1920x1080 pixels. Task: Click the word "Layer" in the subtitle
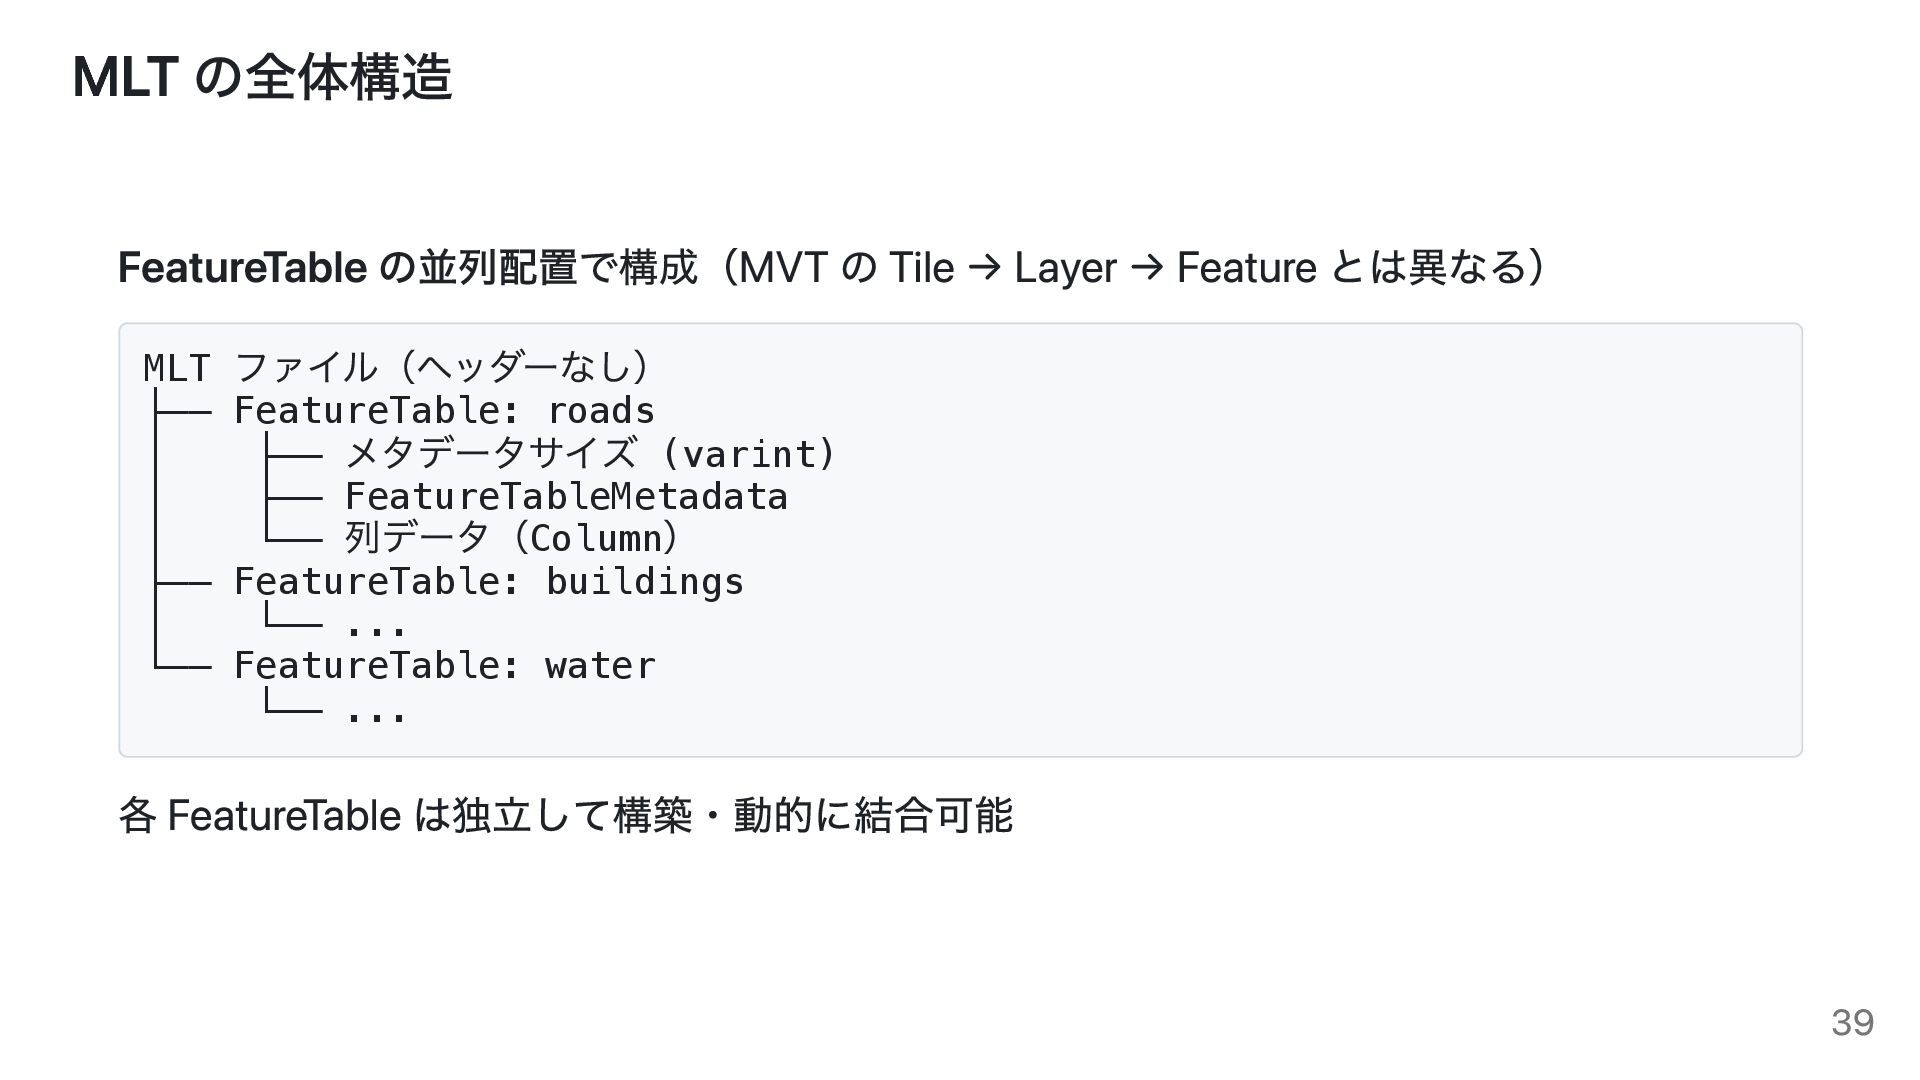(1064, 268)
